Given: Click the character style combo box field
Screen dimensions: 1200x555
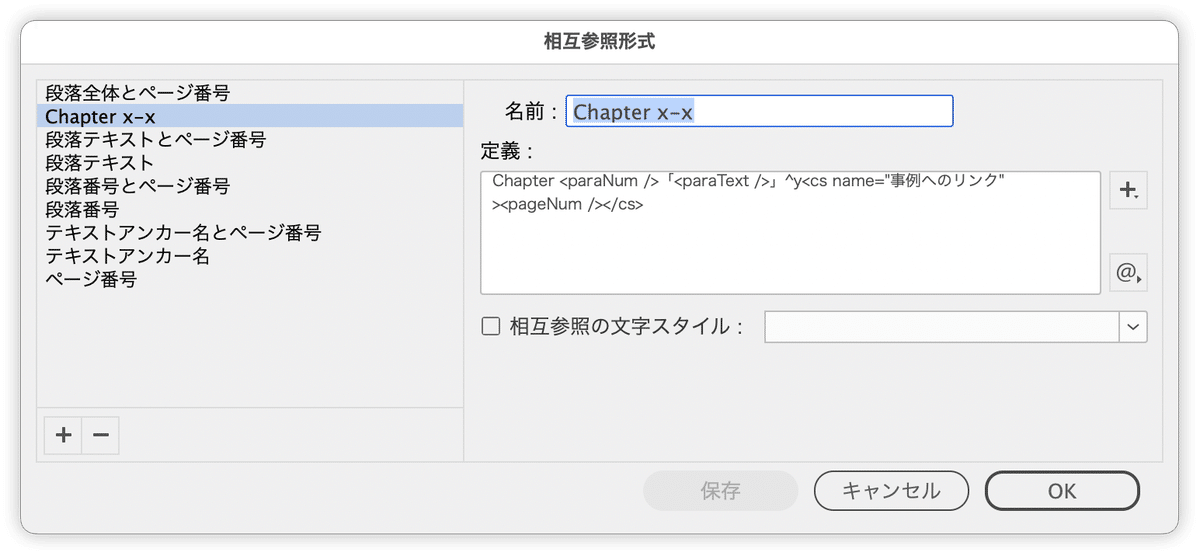Looking at the screenshot, I should [x=941, y=327].
